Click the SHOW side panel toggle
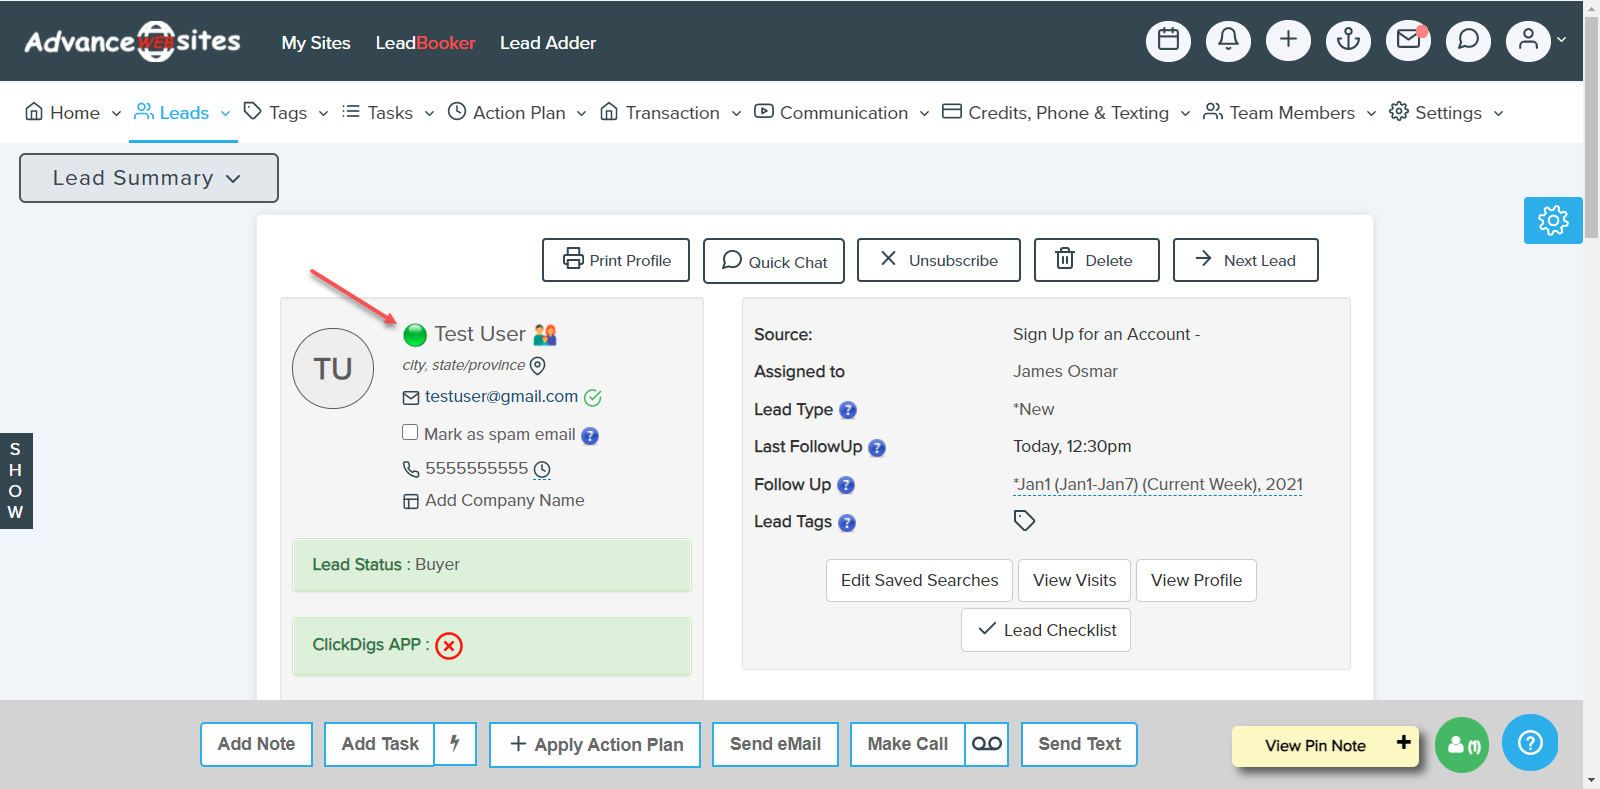The image size is (1600, 789). click(x=16, y=481)
